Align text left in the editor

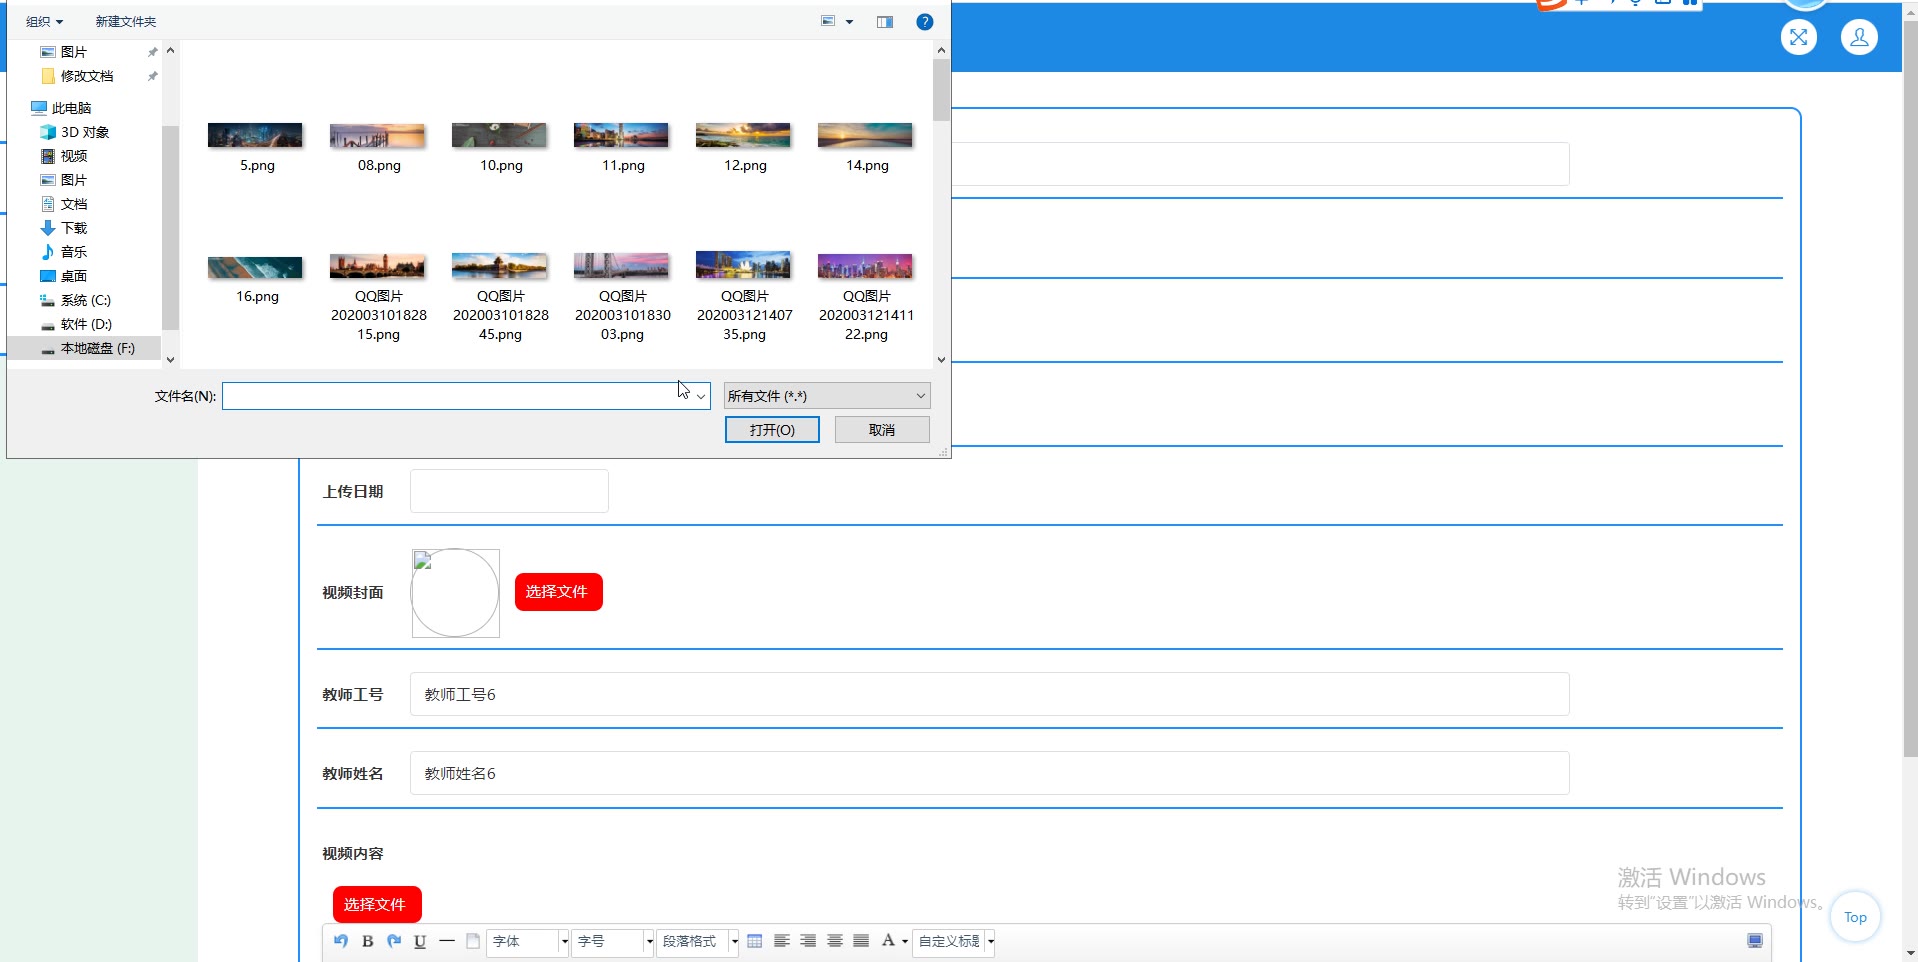coord(782,941)
